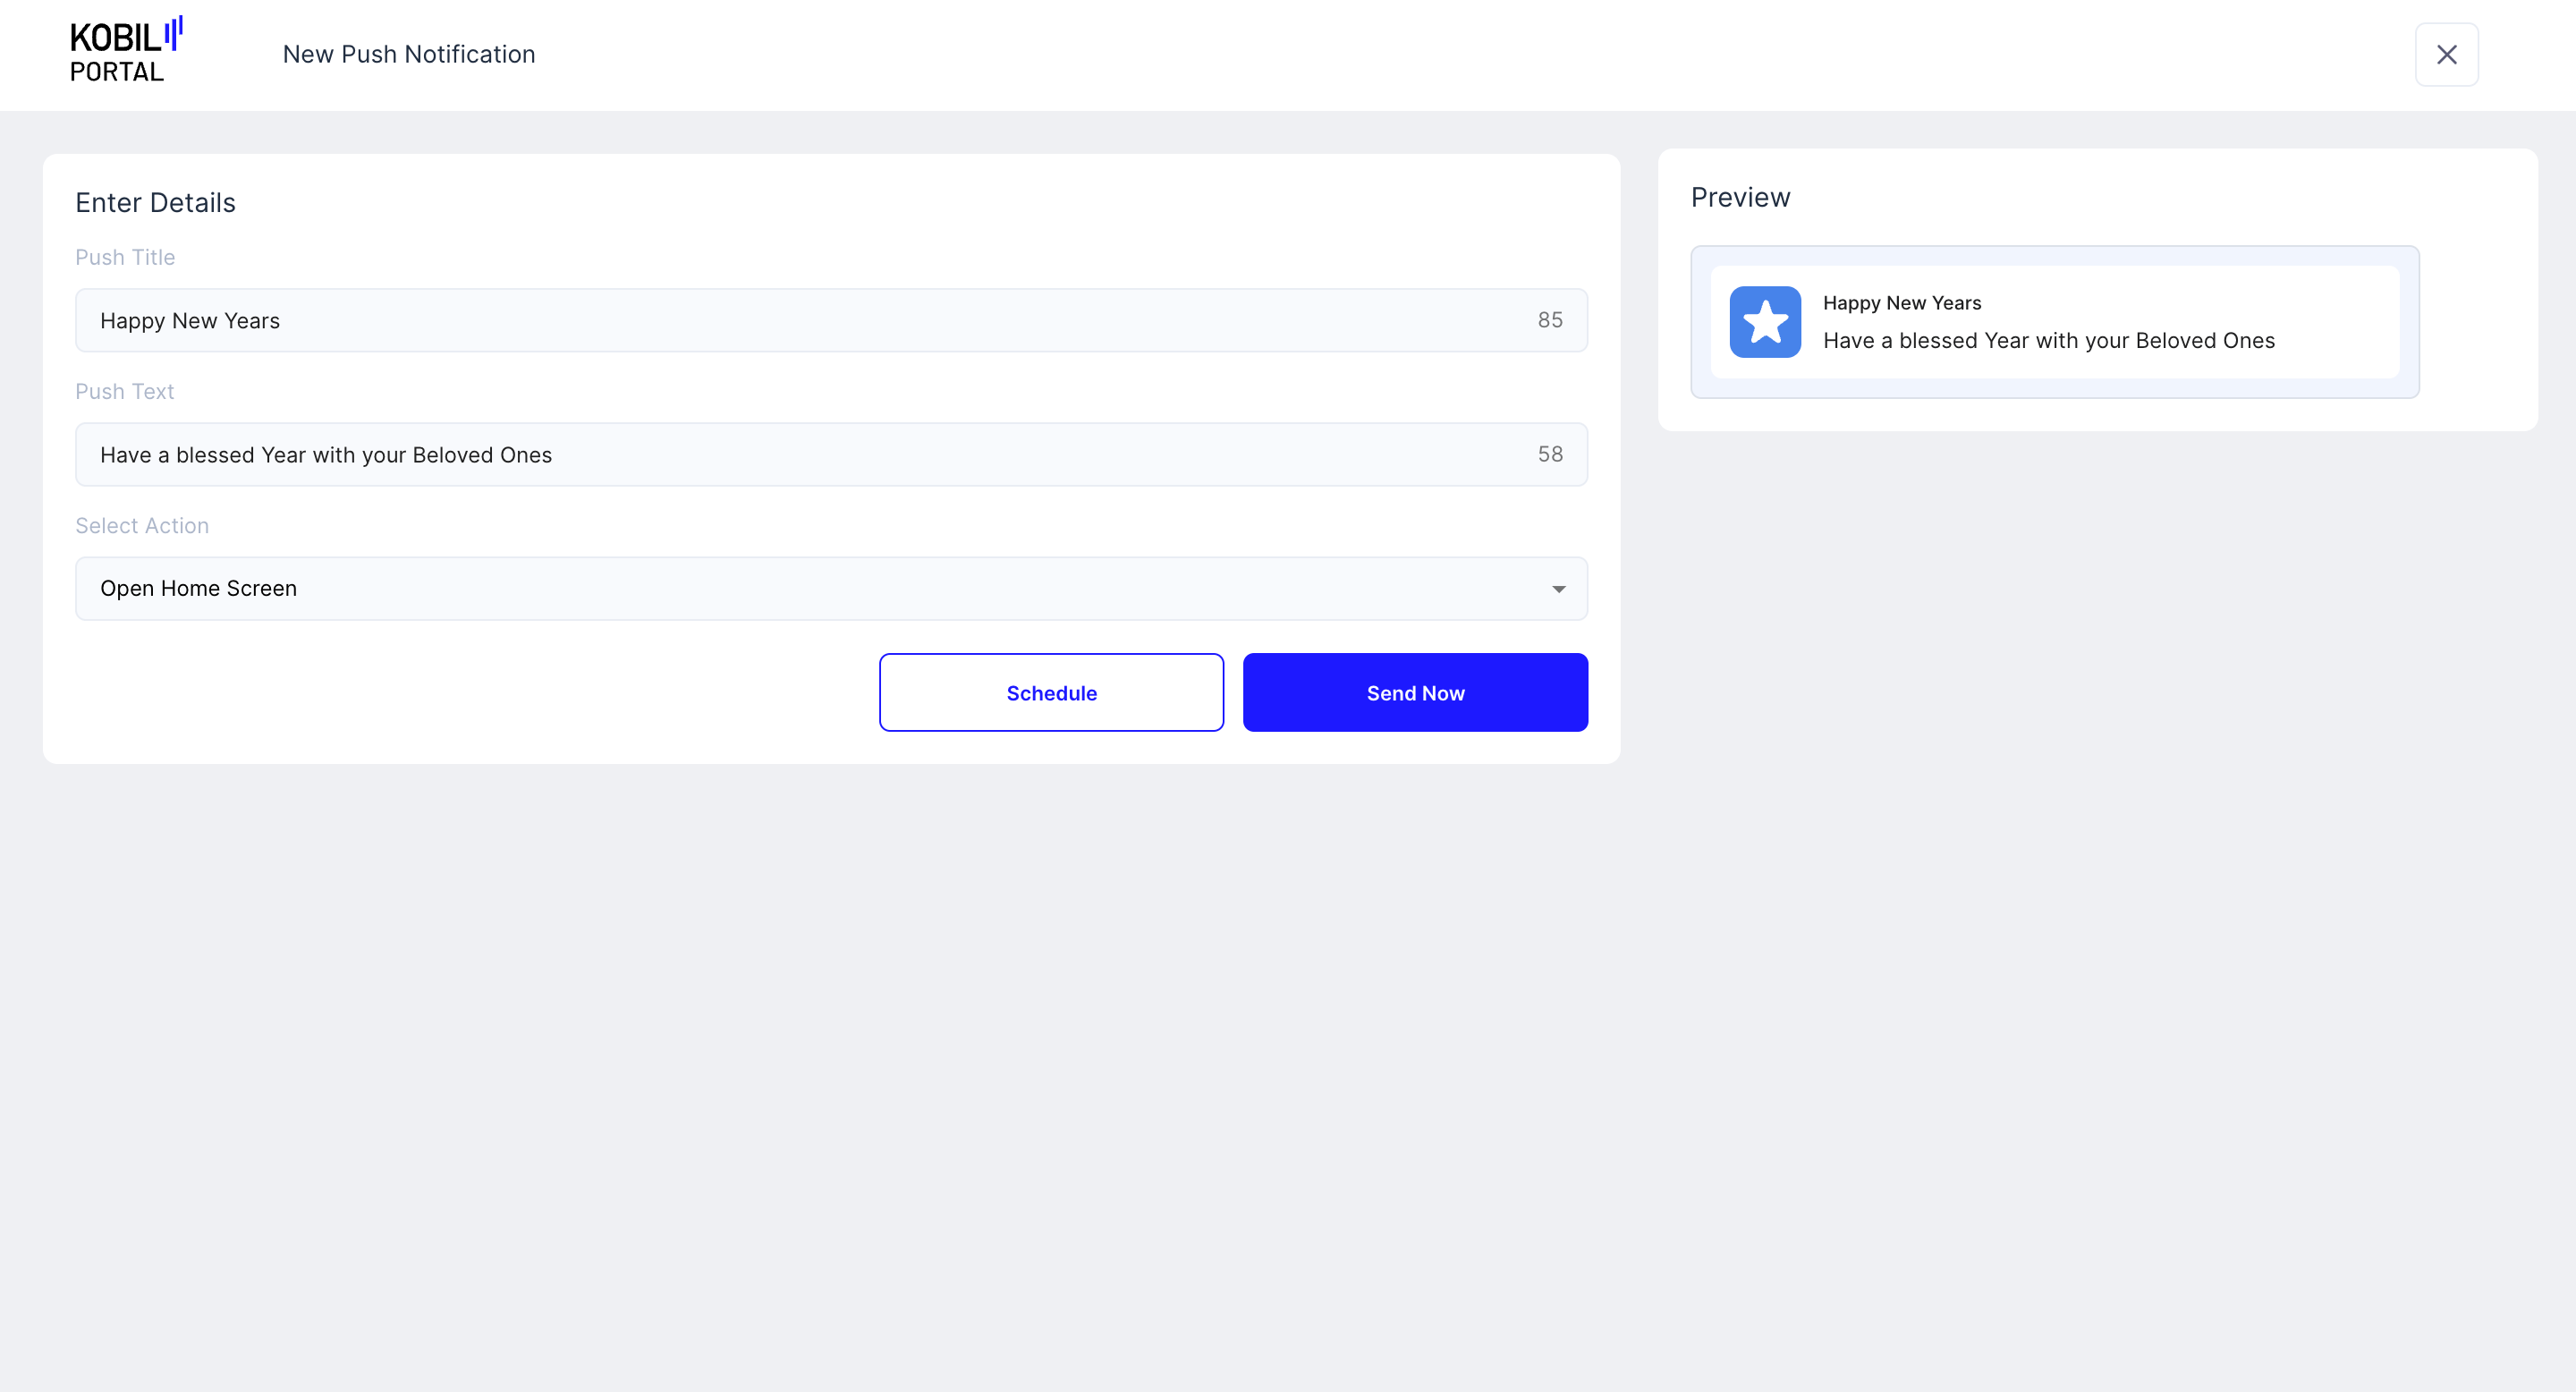Screen dimensions: 2576x1392
Task: Click the Push Title label
Action: point(125,257)
